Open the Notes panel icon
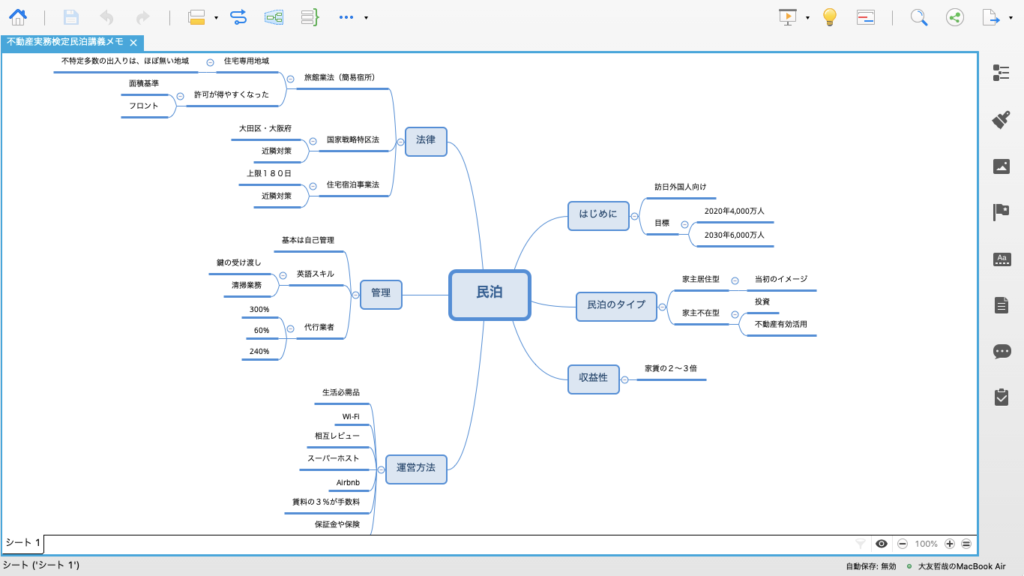The image size is (1024, 576). [x=1001, y=305]
